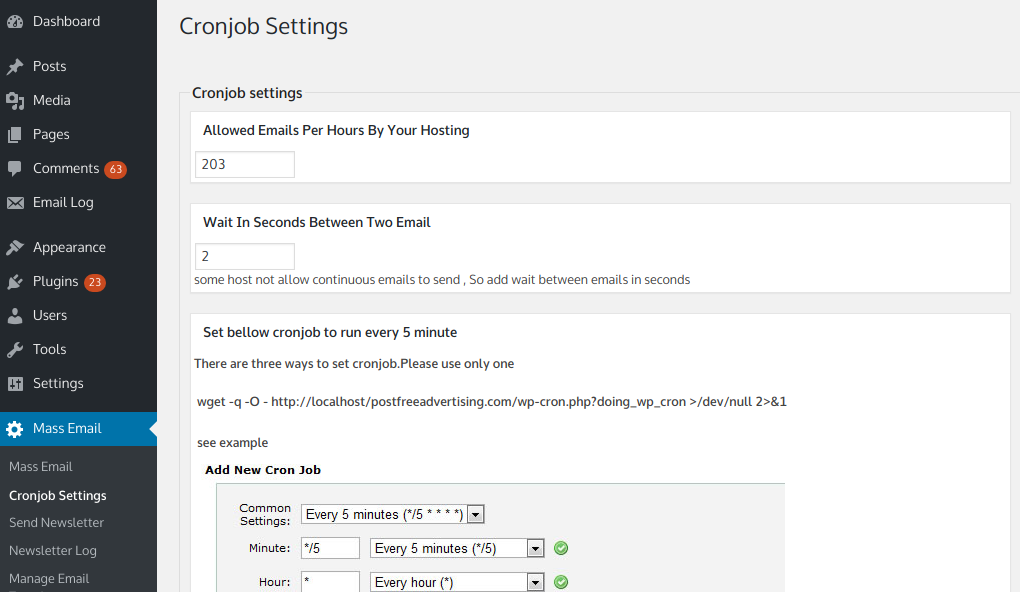Click the Mass Email gear icon
This screenshot has width=1020, height=592.
pyautogui.click(x=15, y=429)
